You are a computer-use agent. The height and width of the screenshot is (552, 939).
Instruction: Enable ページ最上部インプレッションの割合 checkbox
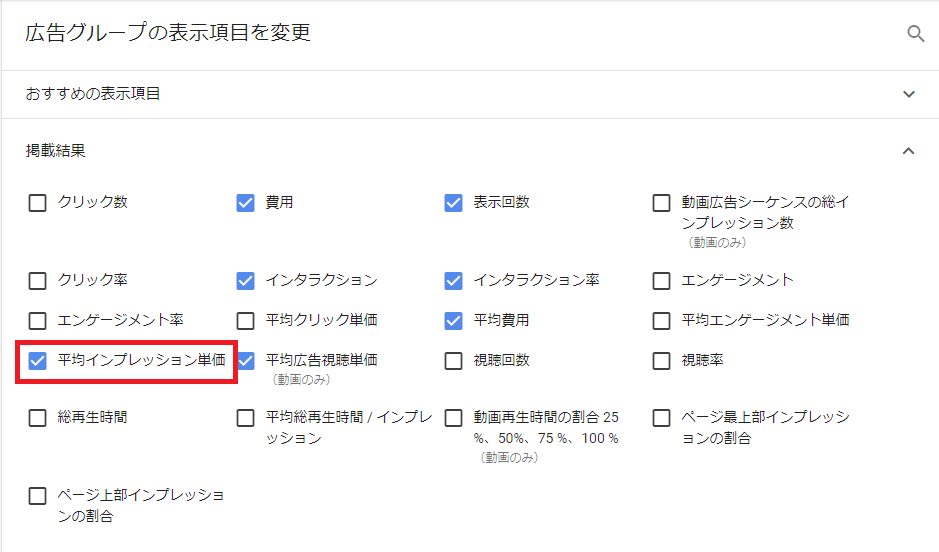(x=662, y=418)
